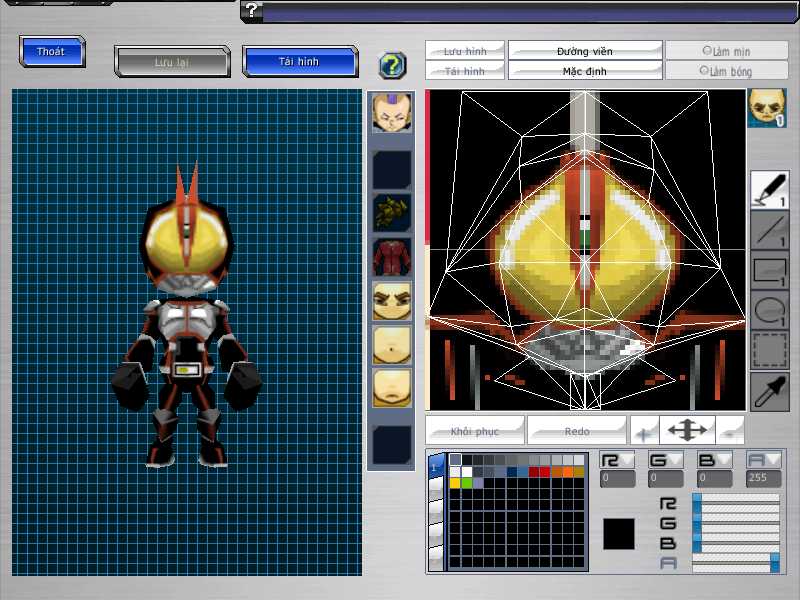Click the Thoát exit button

[52, 52]
